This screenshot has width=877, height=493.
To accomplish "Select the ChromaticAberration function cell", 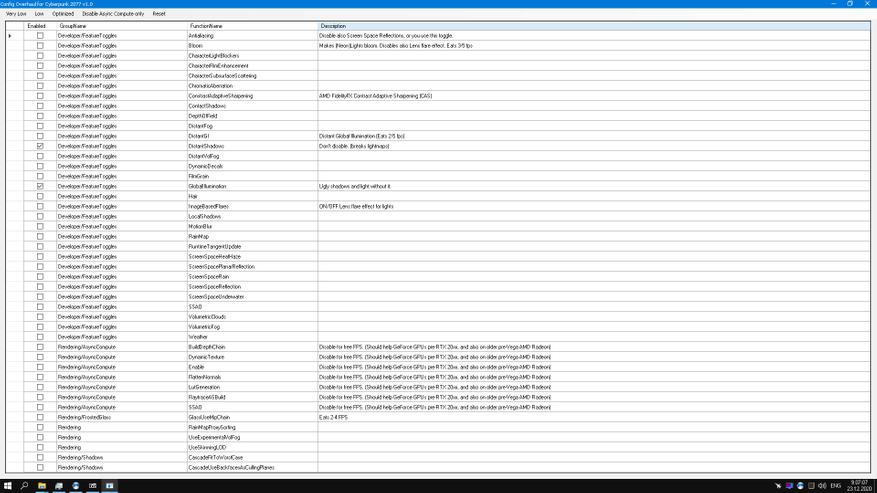I will 250,86.
